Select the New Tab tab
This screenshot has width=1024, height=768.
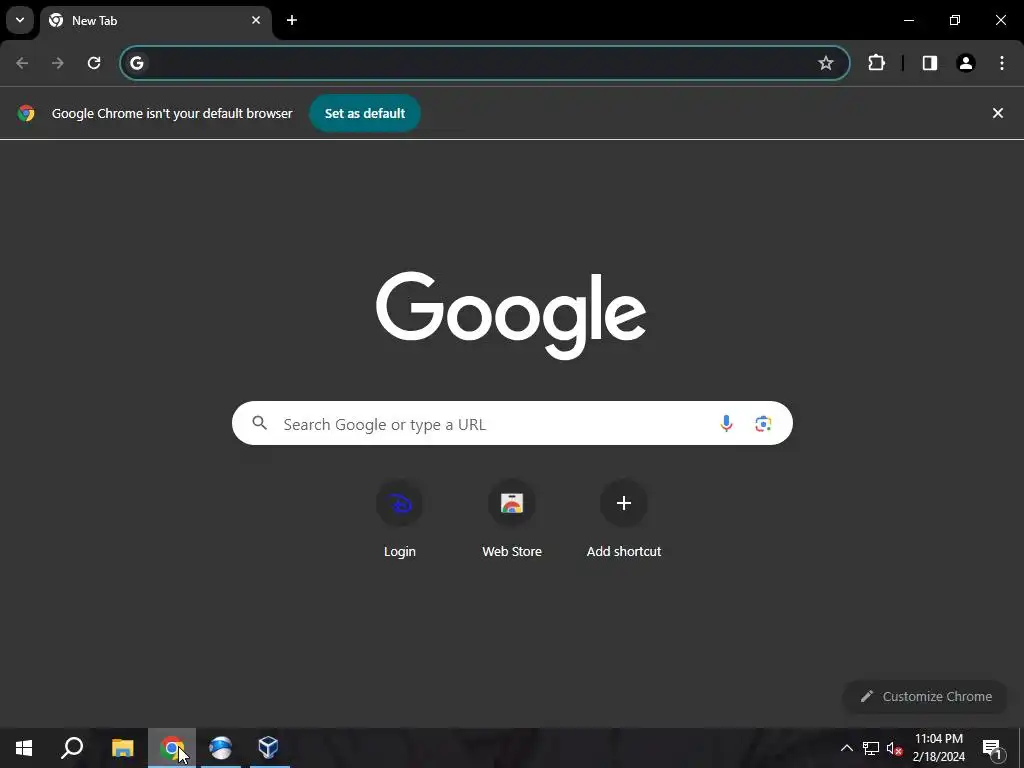tap(155, 20)
